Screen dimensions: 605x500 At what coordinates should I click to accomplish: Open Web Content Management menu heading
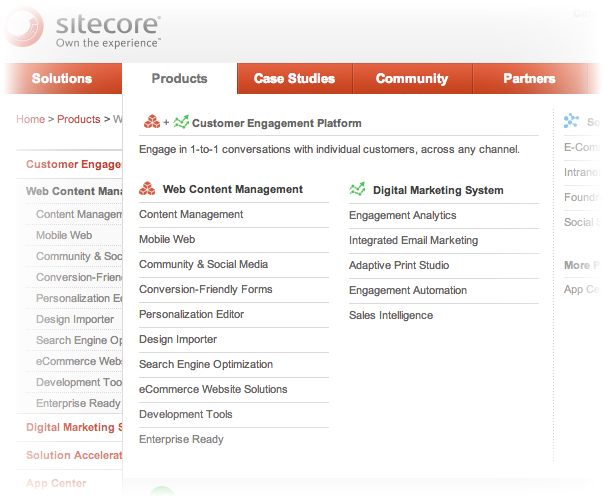[233, 189]
